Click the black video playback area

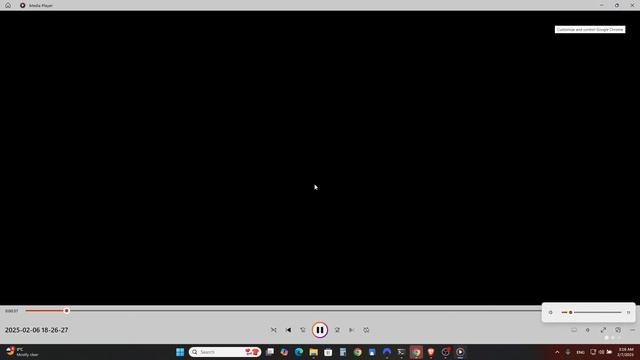tap(320, 158)
